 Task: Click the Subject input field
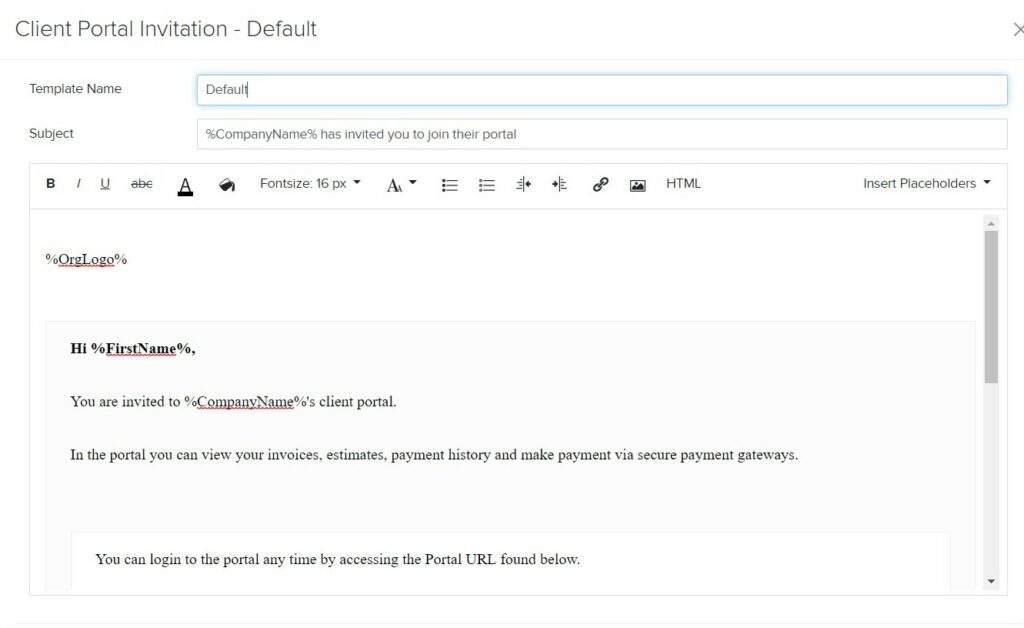coord(601,134)
